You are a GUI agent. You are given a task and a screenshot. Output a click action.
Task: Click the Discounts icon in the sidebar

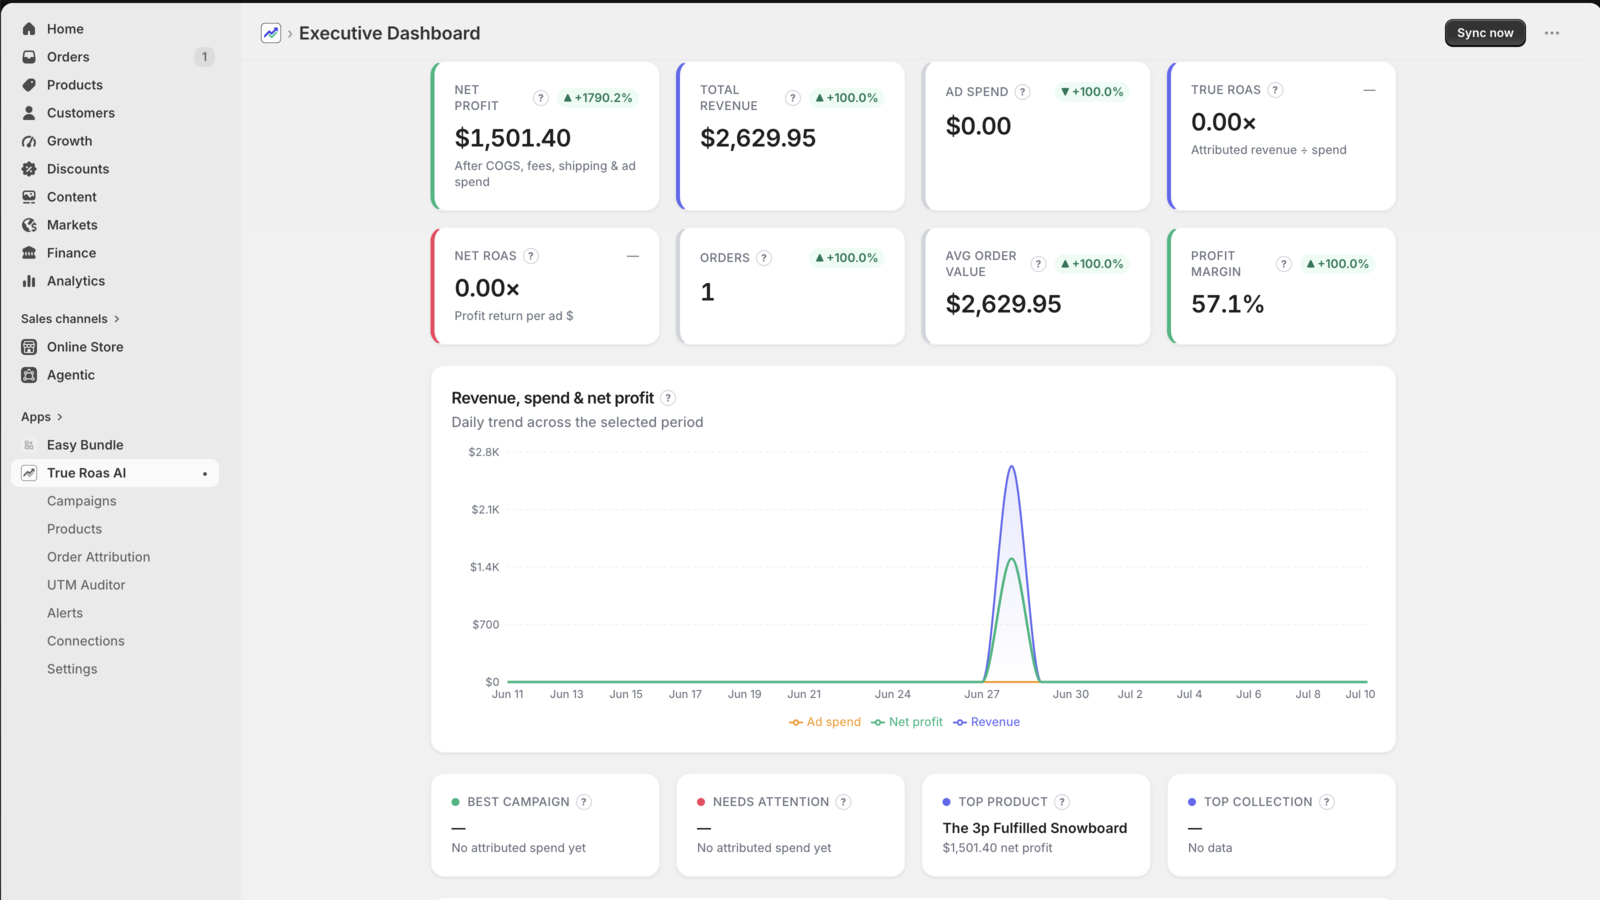coord(29,169)
